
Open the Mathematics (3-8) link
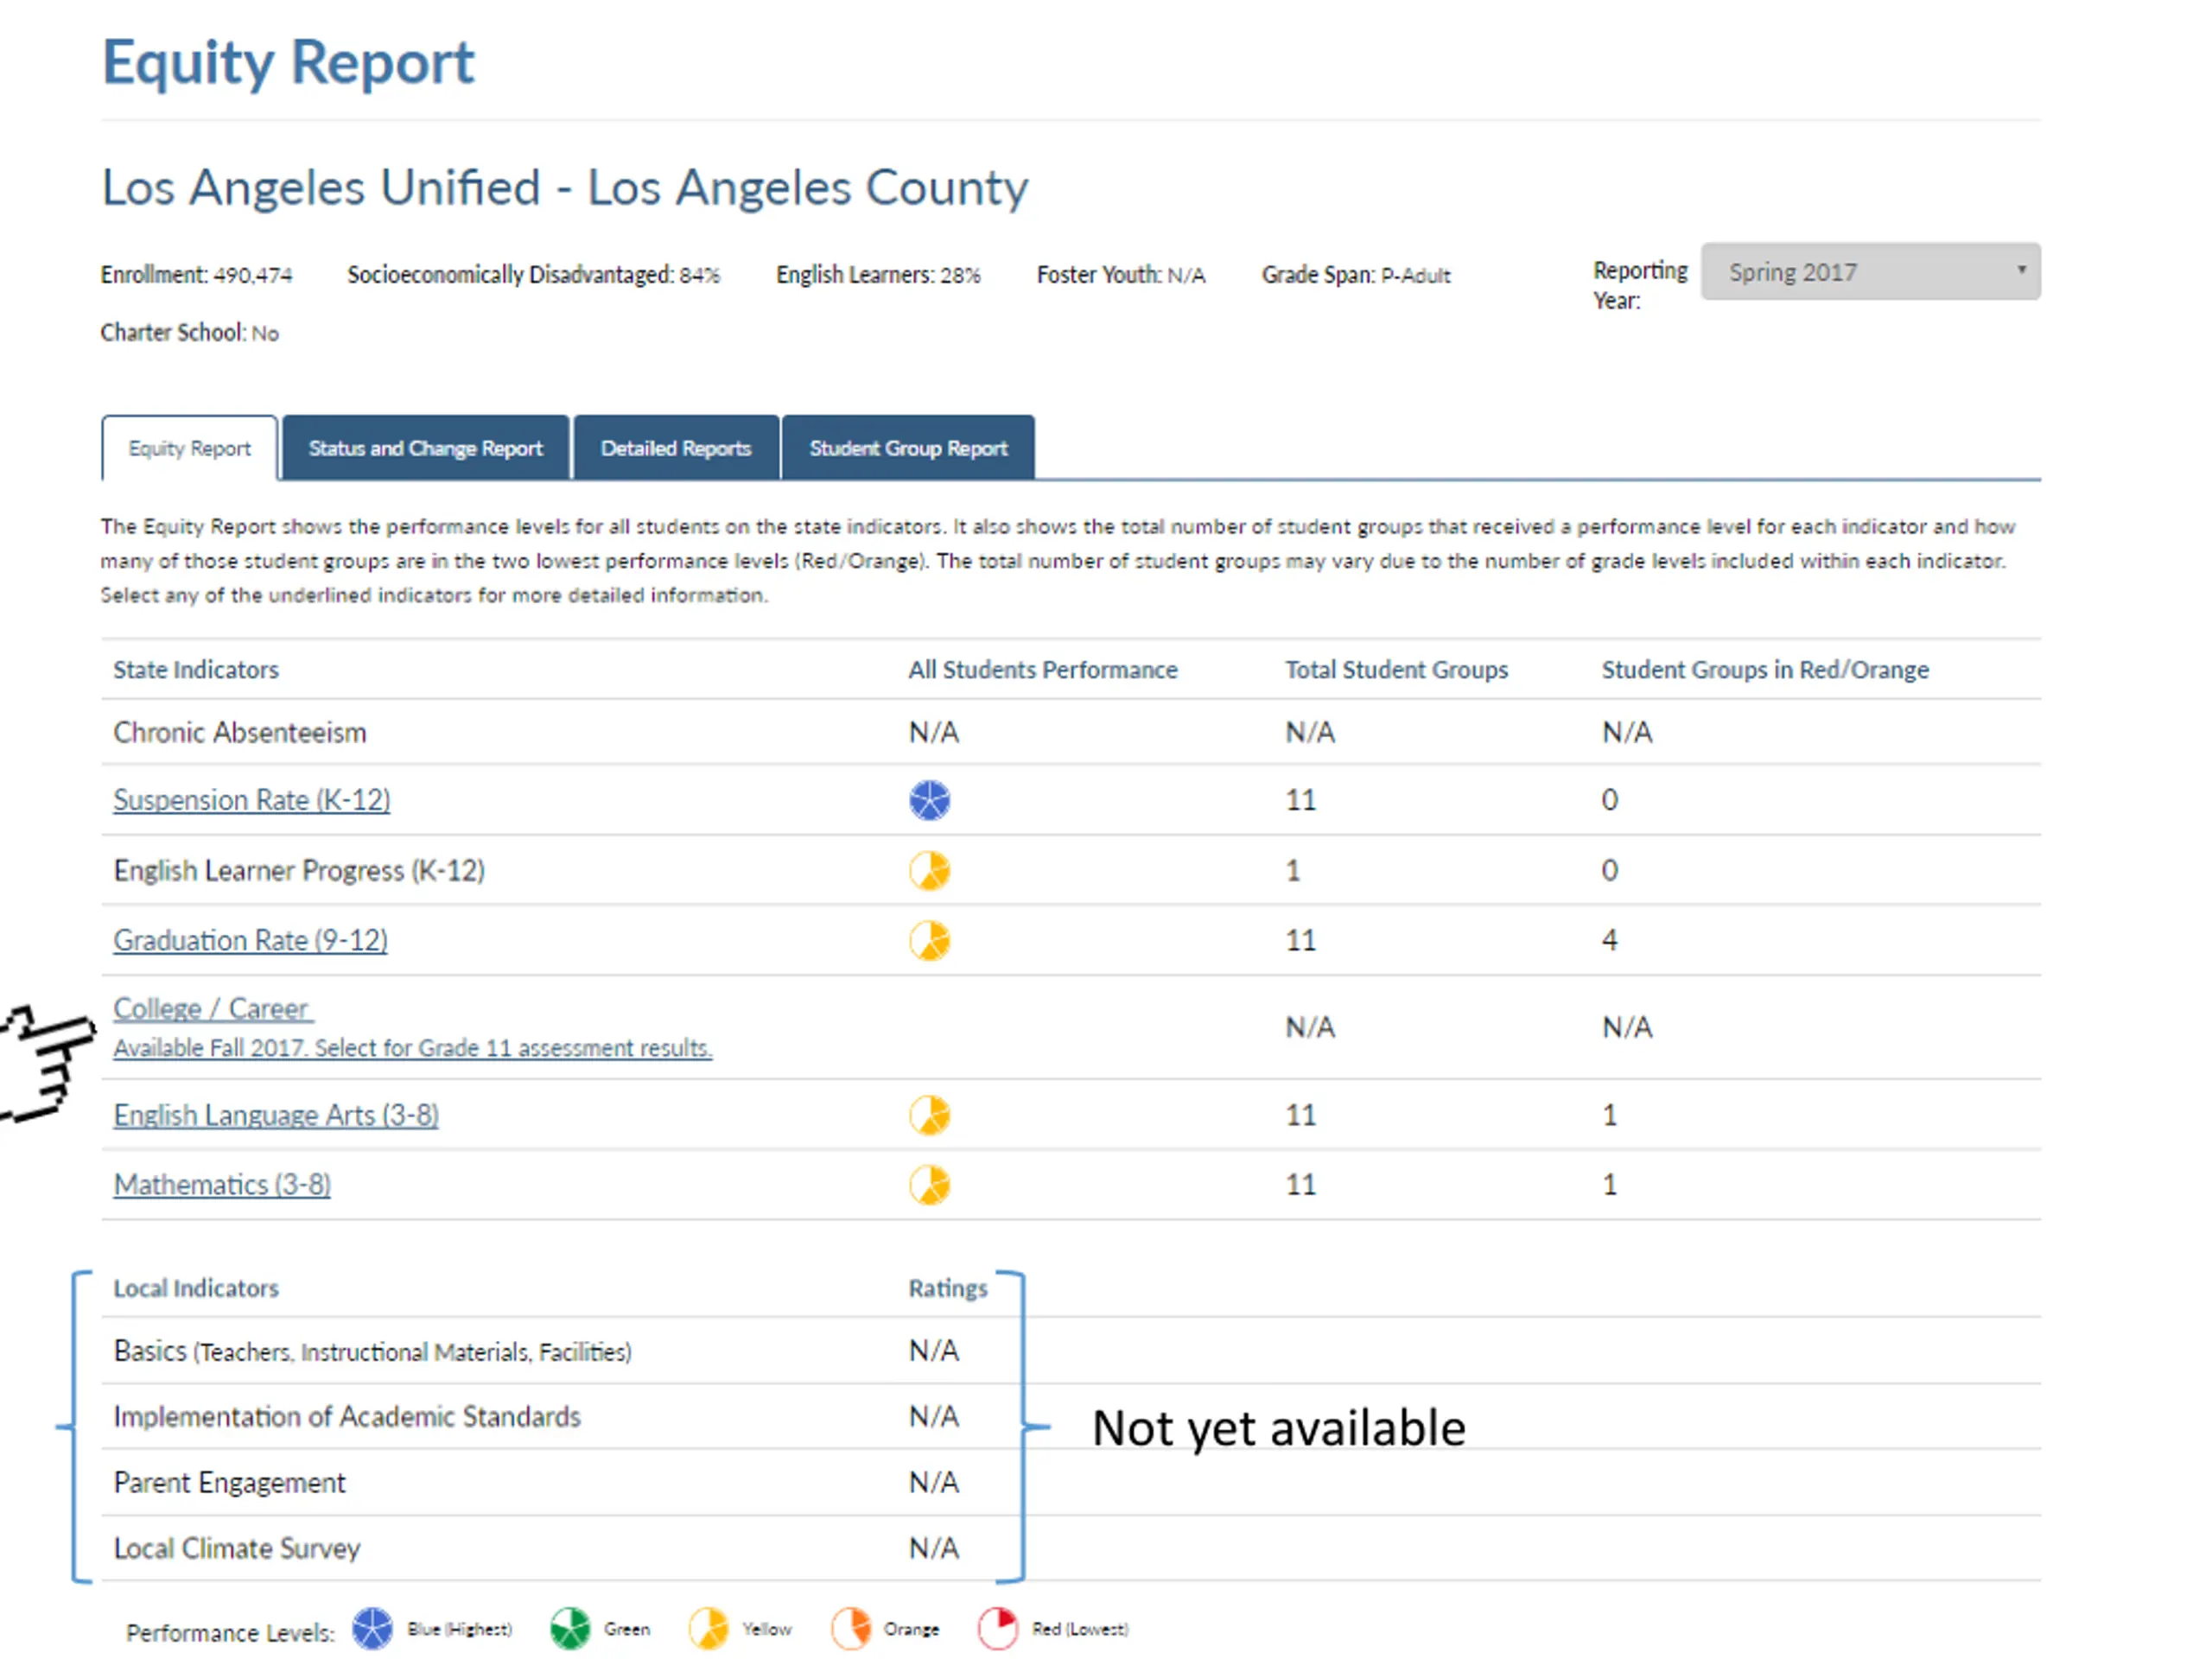pyautogui.click(x=222, y=1184)
